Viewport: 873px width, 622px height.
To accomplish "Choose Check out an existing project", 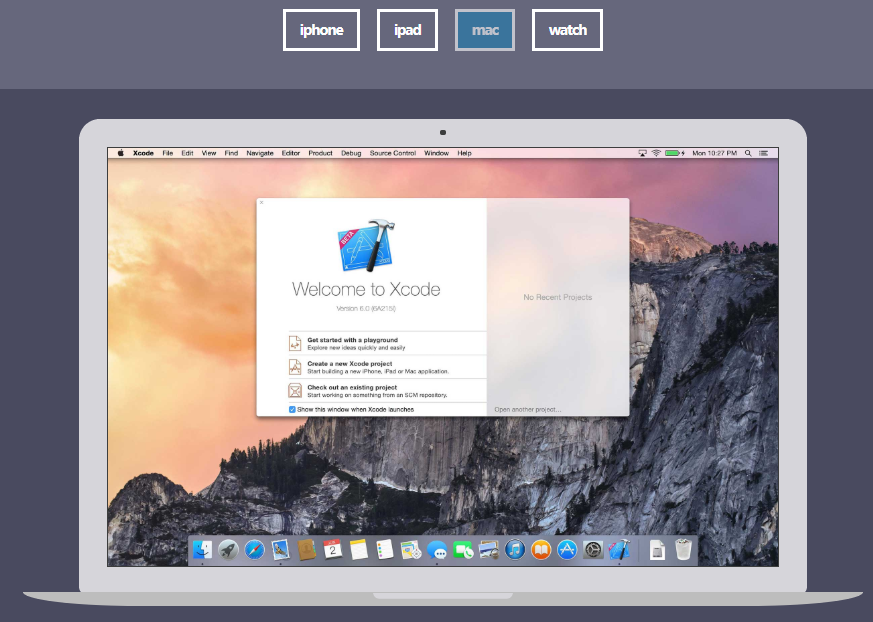I will [x=388, y=390].
